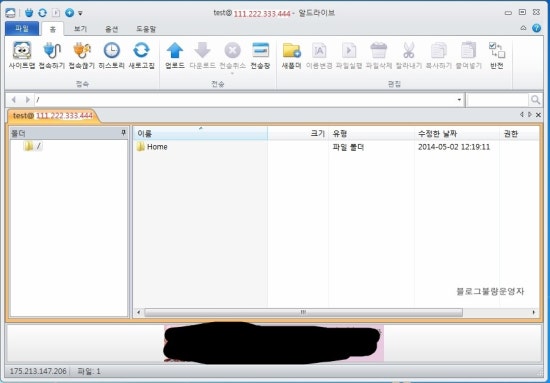This screenshot has width=550, height=383.
Task: Open the quick access toolbar dropdown arrow
Action: click(x=80, y=13)
